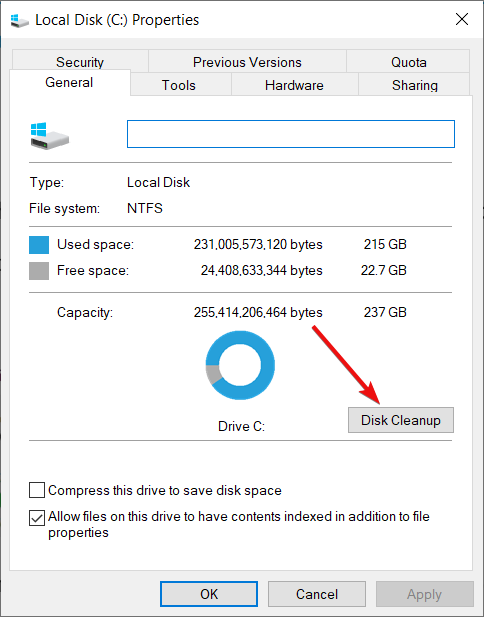Close the Properties dialog with the X
The height and width of the screenshot is (617, 484).
point(462,19)
